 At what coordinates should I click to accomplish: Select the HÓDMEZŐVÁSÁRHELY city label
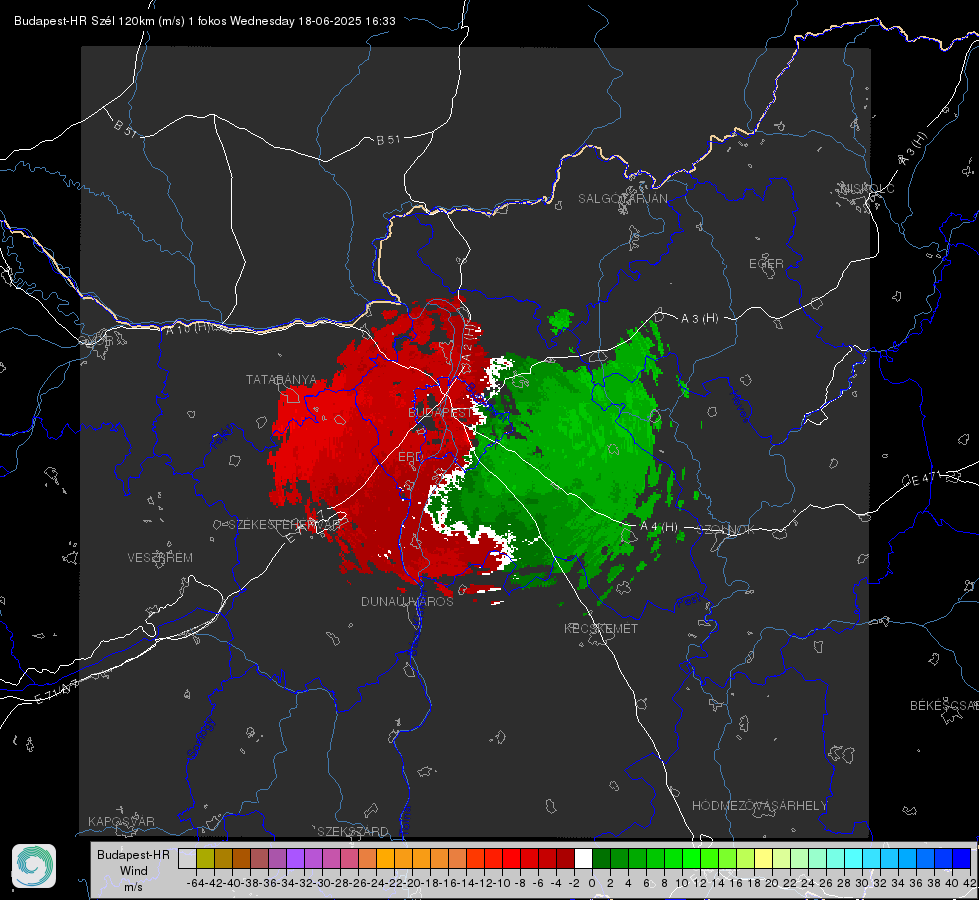[759, 806]
